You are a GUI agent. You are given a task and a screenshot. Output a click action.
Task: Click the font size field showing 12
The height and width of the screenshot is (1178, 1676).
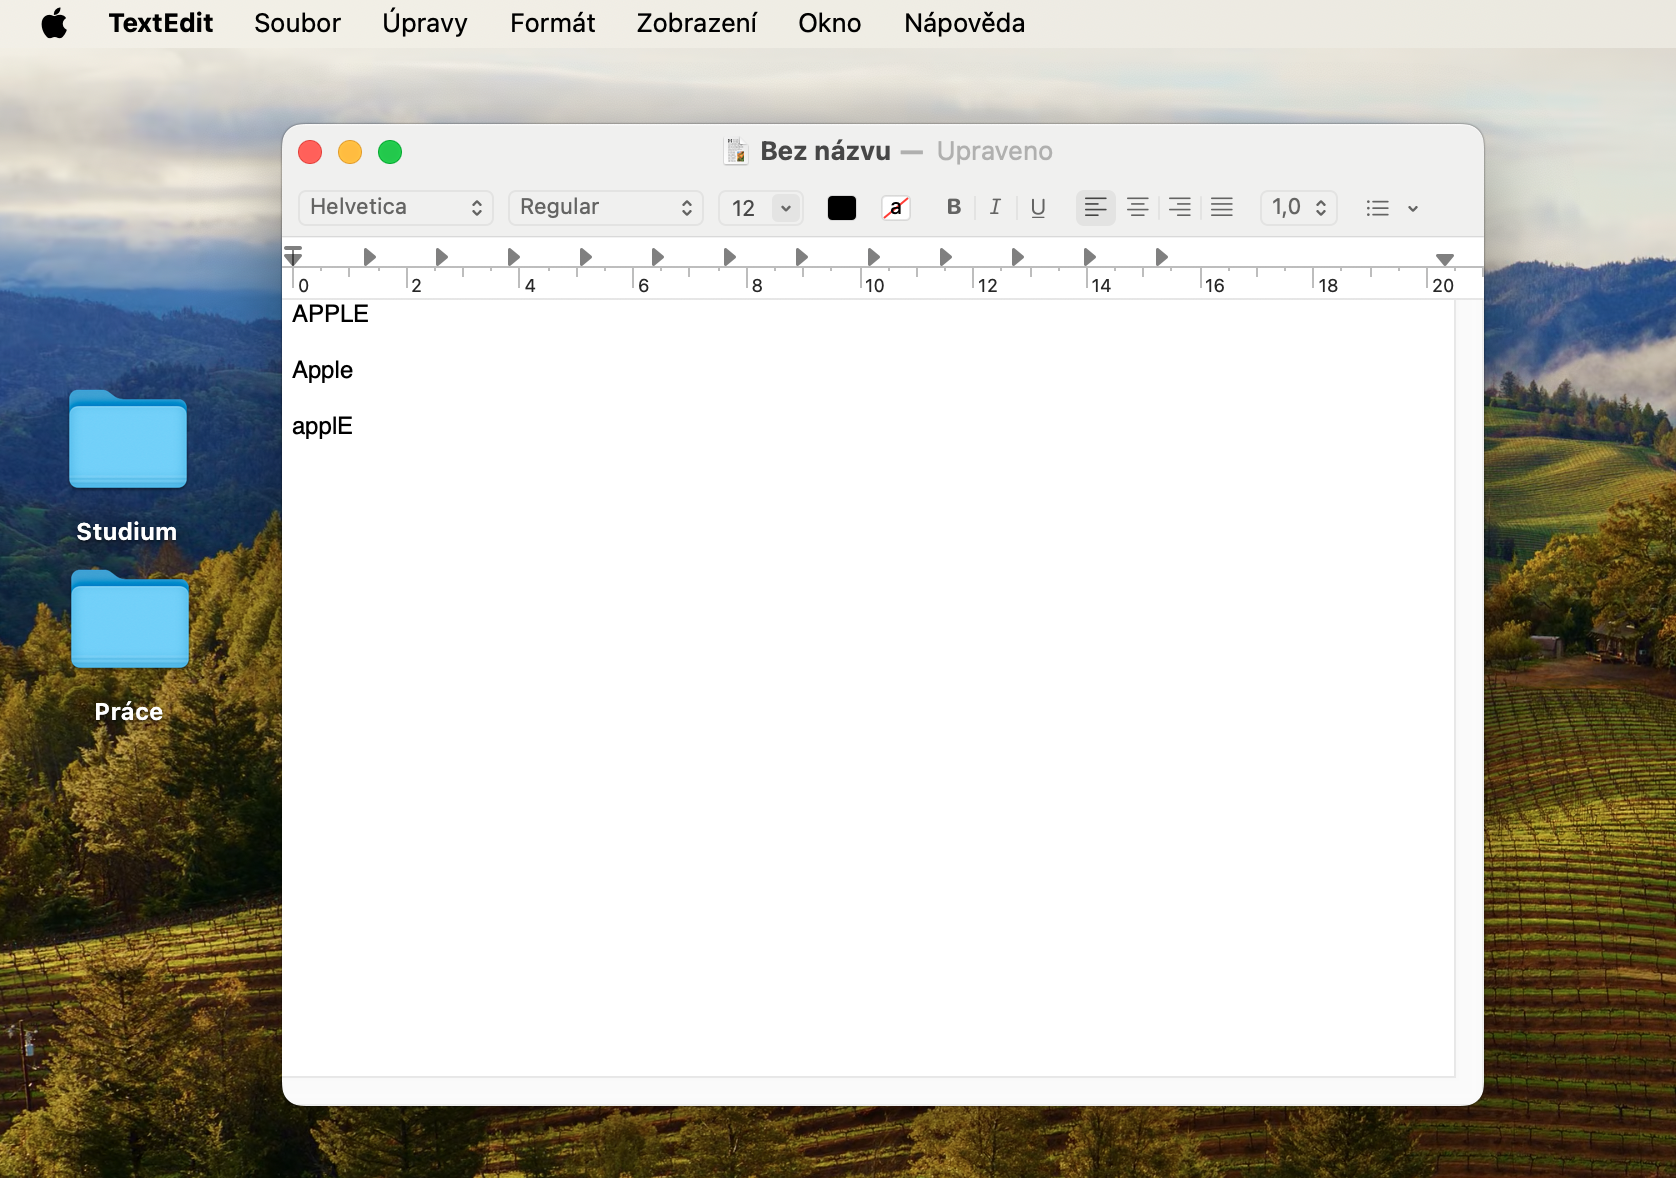coord(744,208)
